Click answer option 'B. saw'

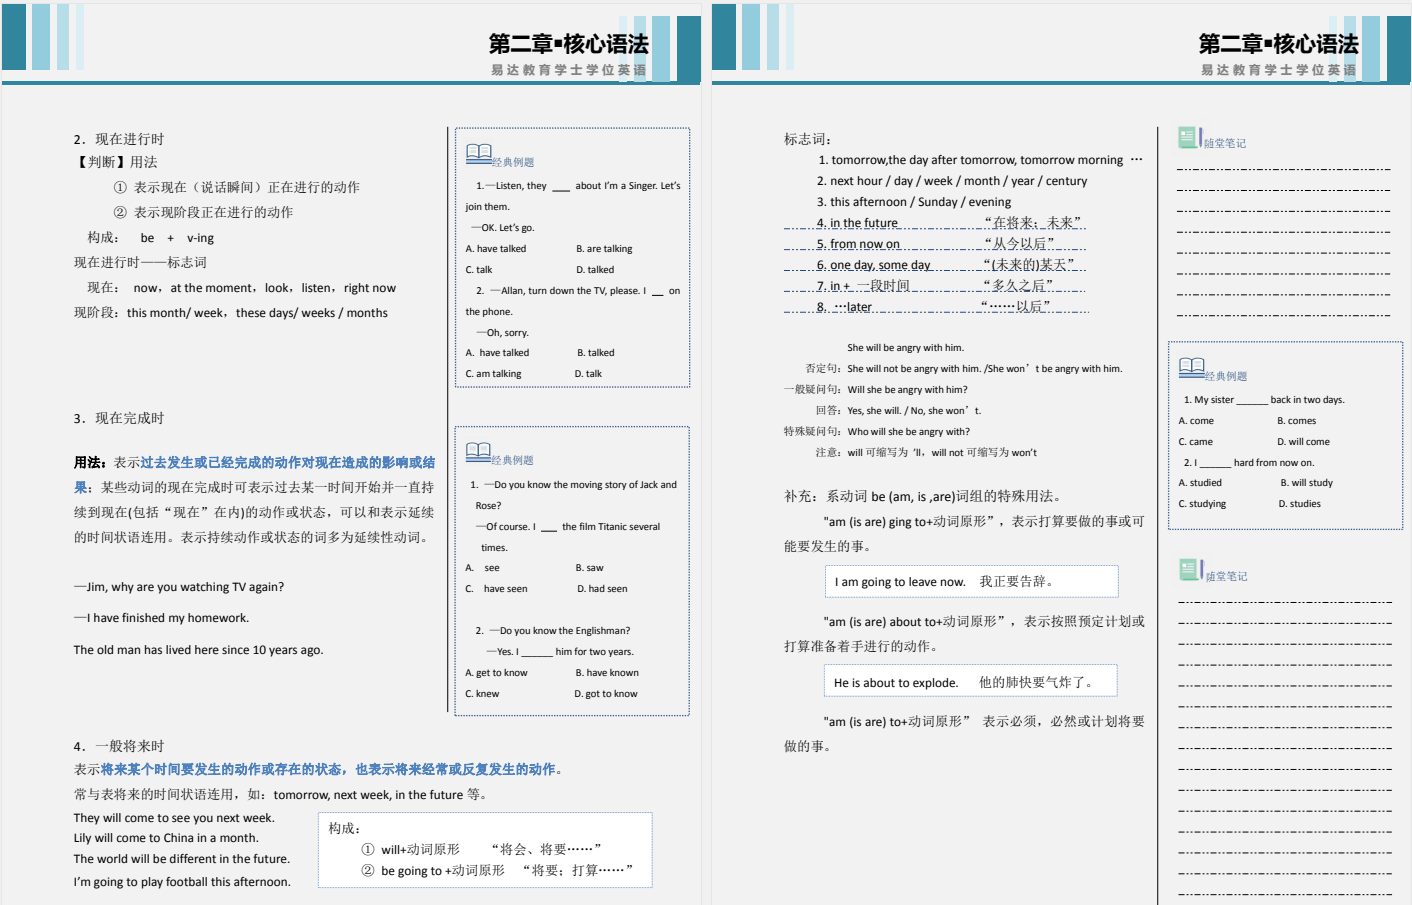pos(589,568)
